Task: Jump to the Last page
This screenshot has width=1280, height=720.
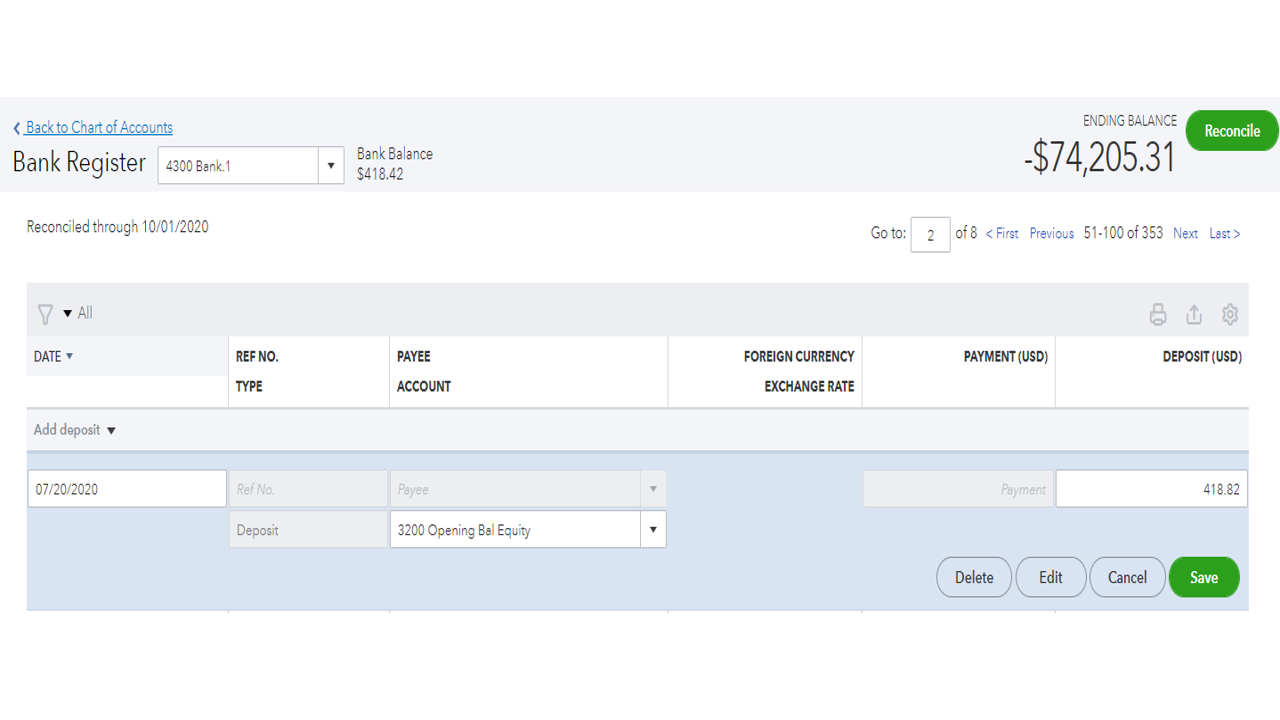Action: pos(1224,234)
